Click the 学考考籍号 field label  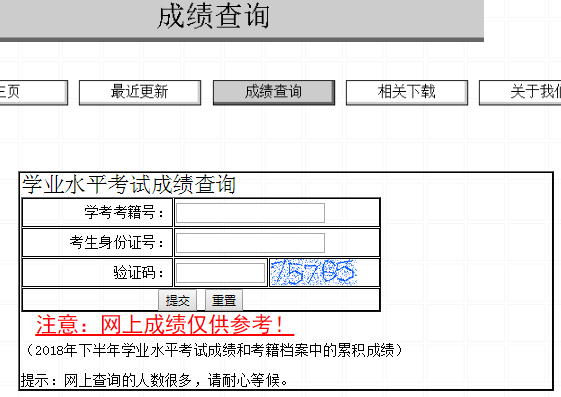click(124, 212)
